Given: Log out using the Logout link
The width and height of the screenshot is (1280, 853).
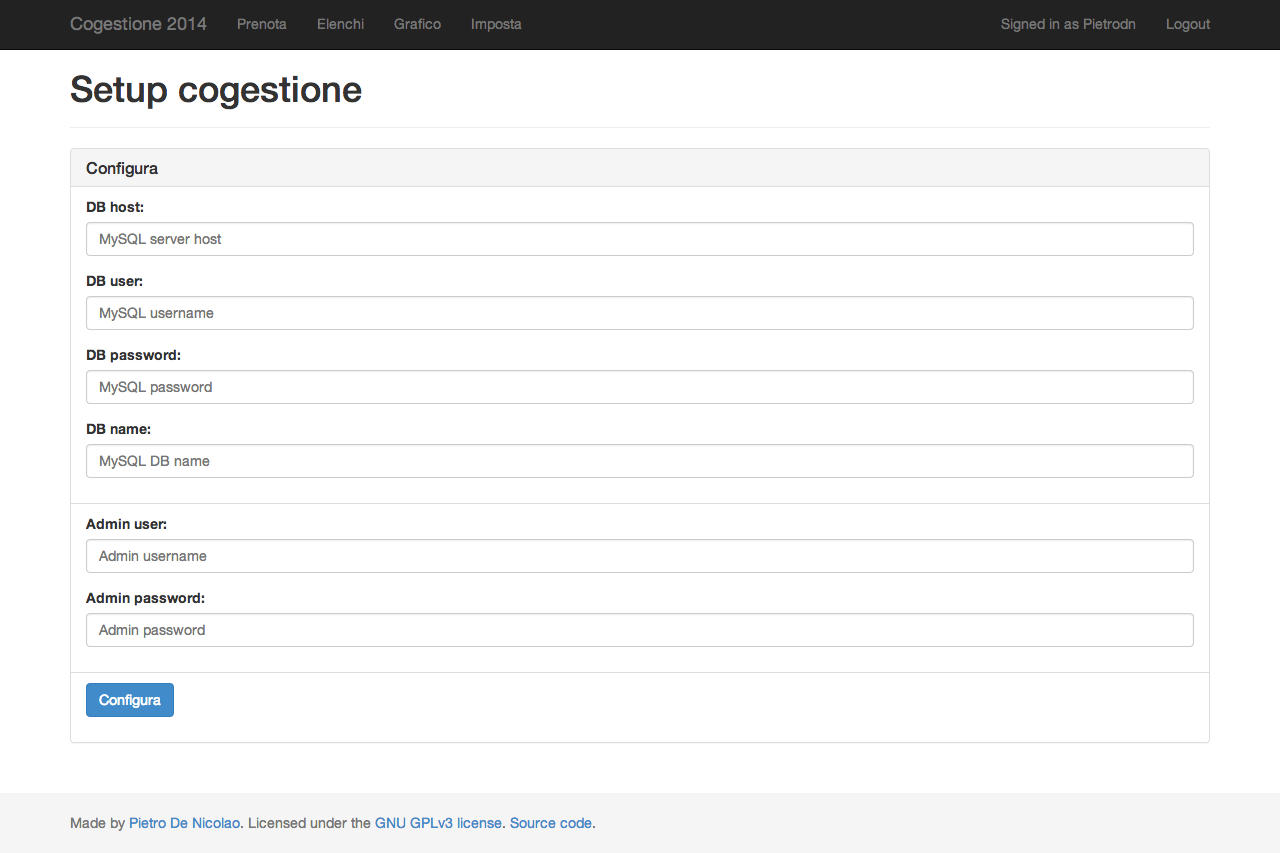Looking at the screenshot, I should coord(1188,24).
